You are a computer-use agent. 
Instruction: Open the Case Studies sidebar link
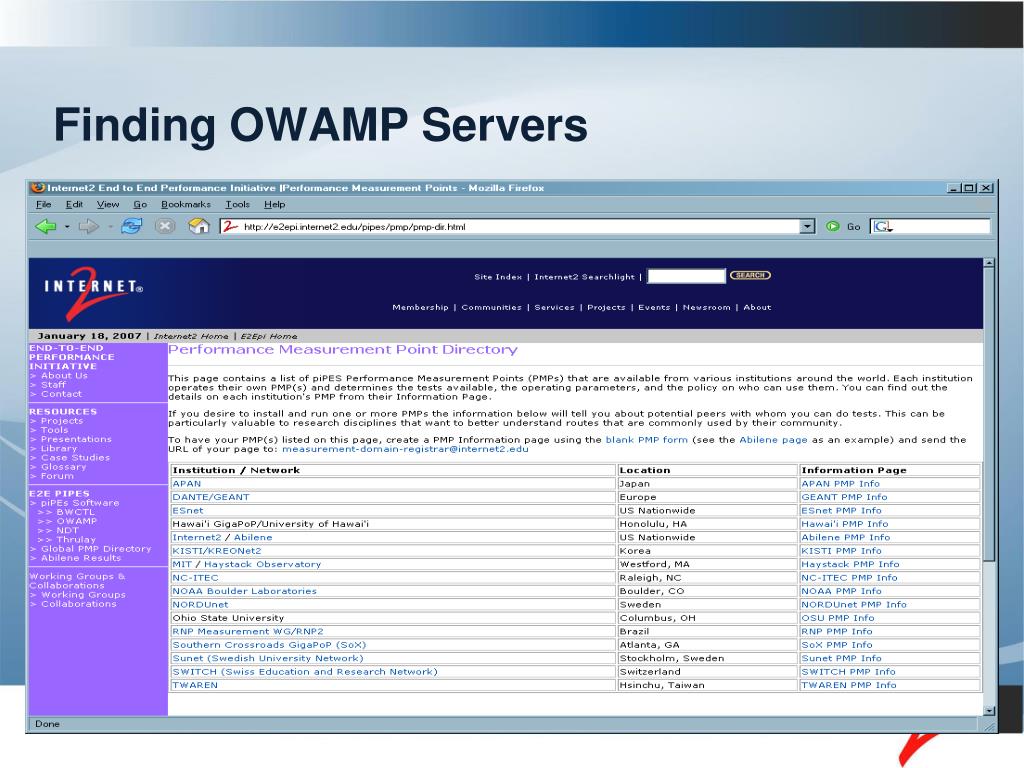[75, 458]
